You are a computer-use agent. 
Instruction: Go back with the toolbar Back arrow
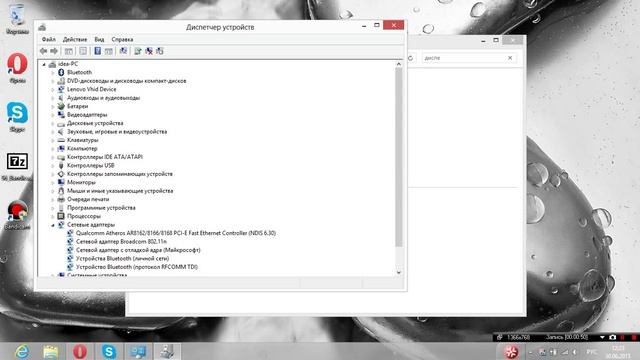43,51
